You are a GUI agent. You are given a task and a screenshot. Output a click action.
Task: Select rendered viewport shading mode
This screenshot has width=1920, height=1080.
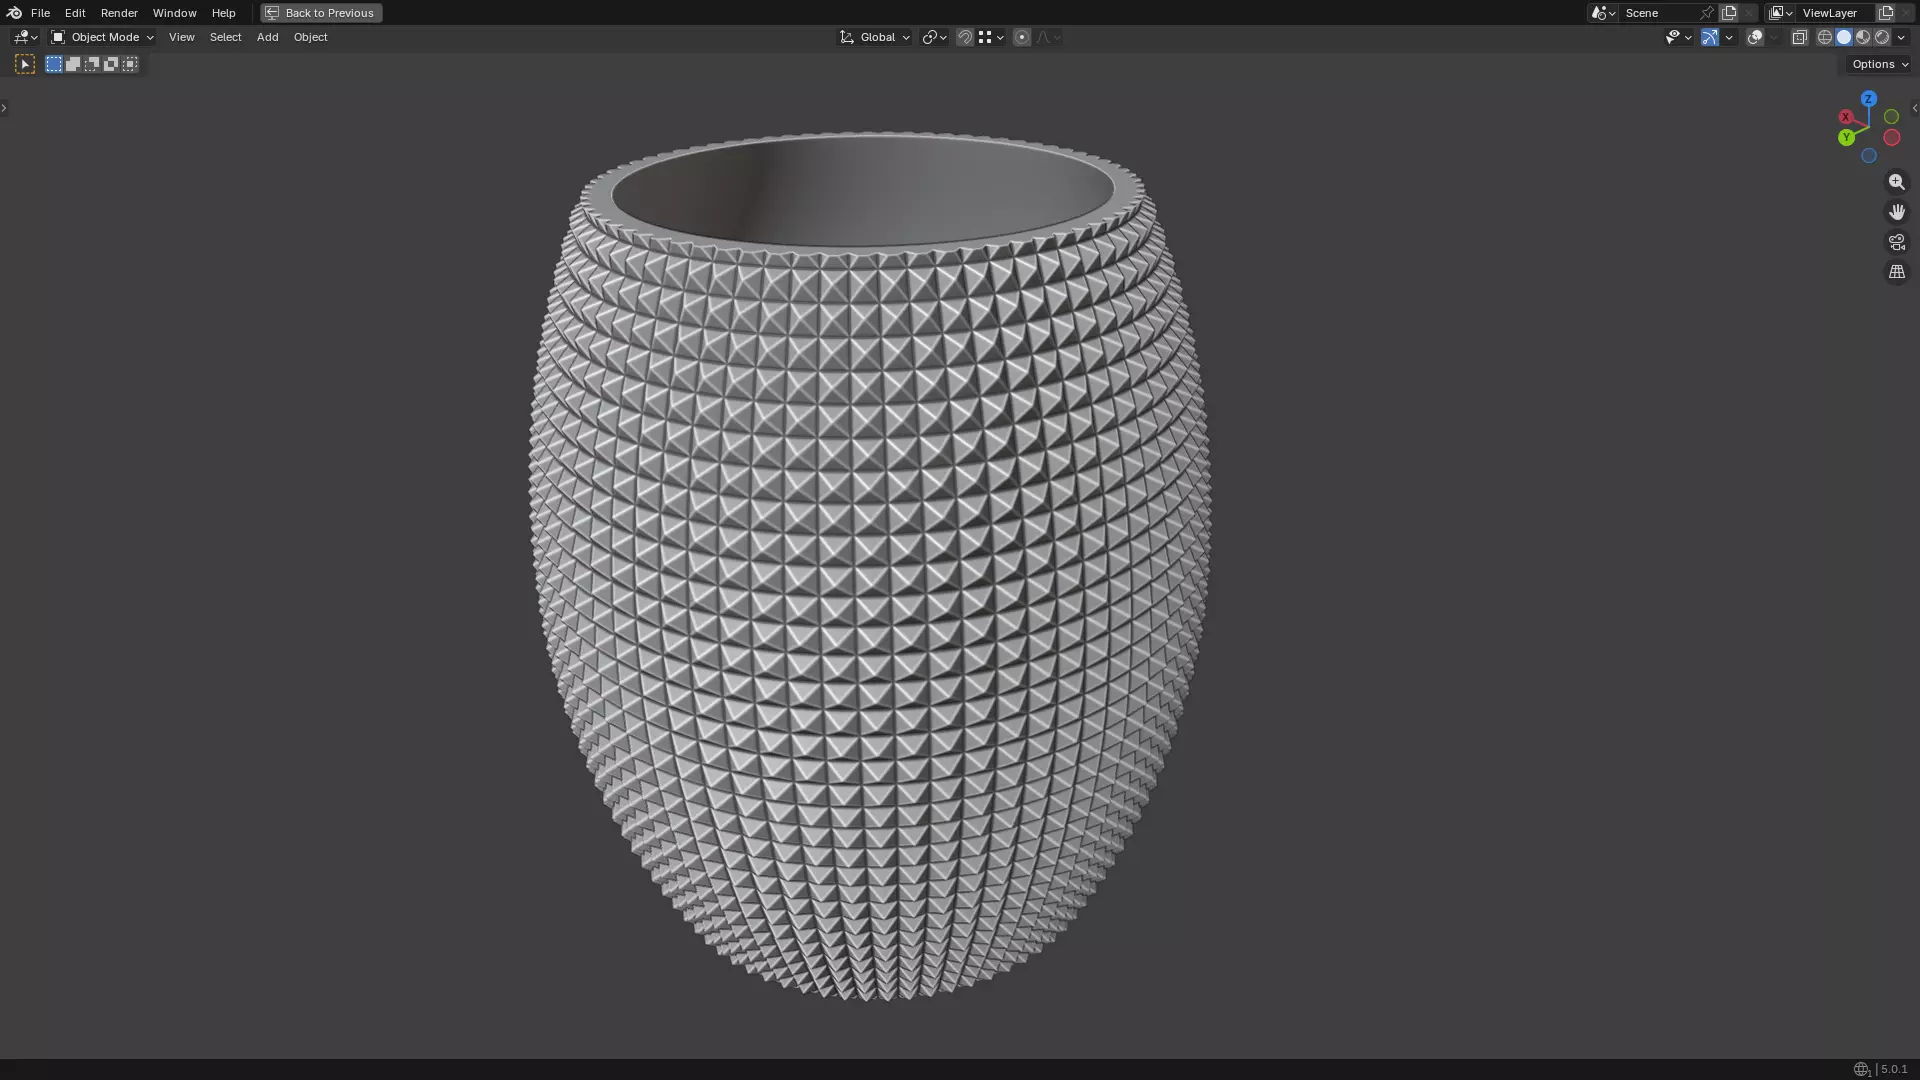click(x=1882, y=37)
